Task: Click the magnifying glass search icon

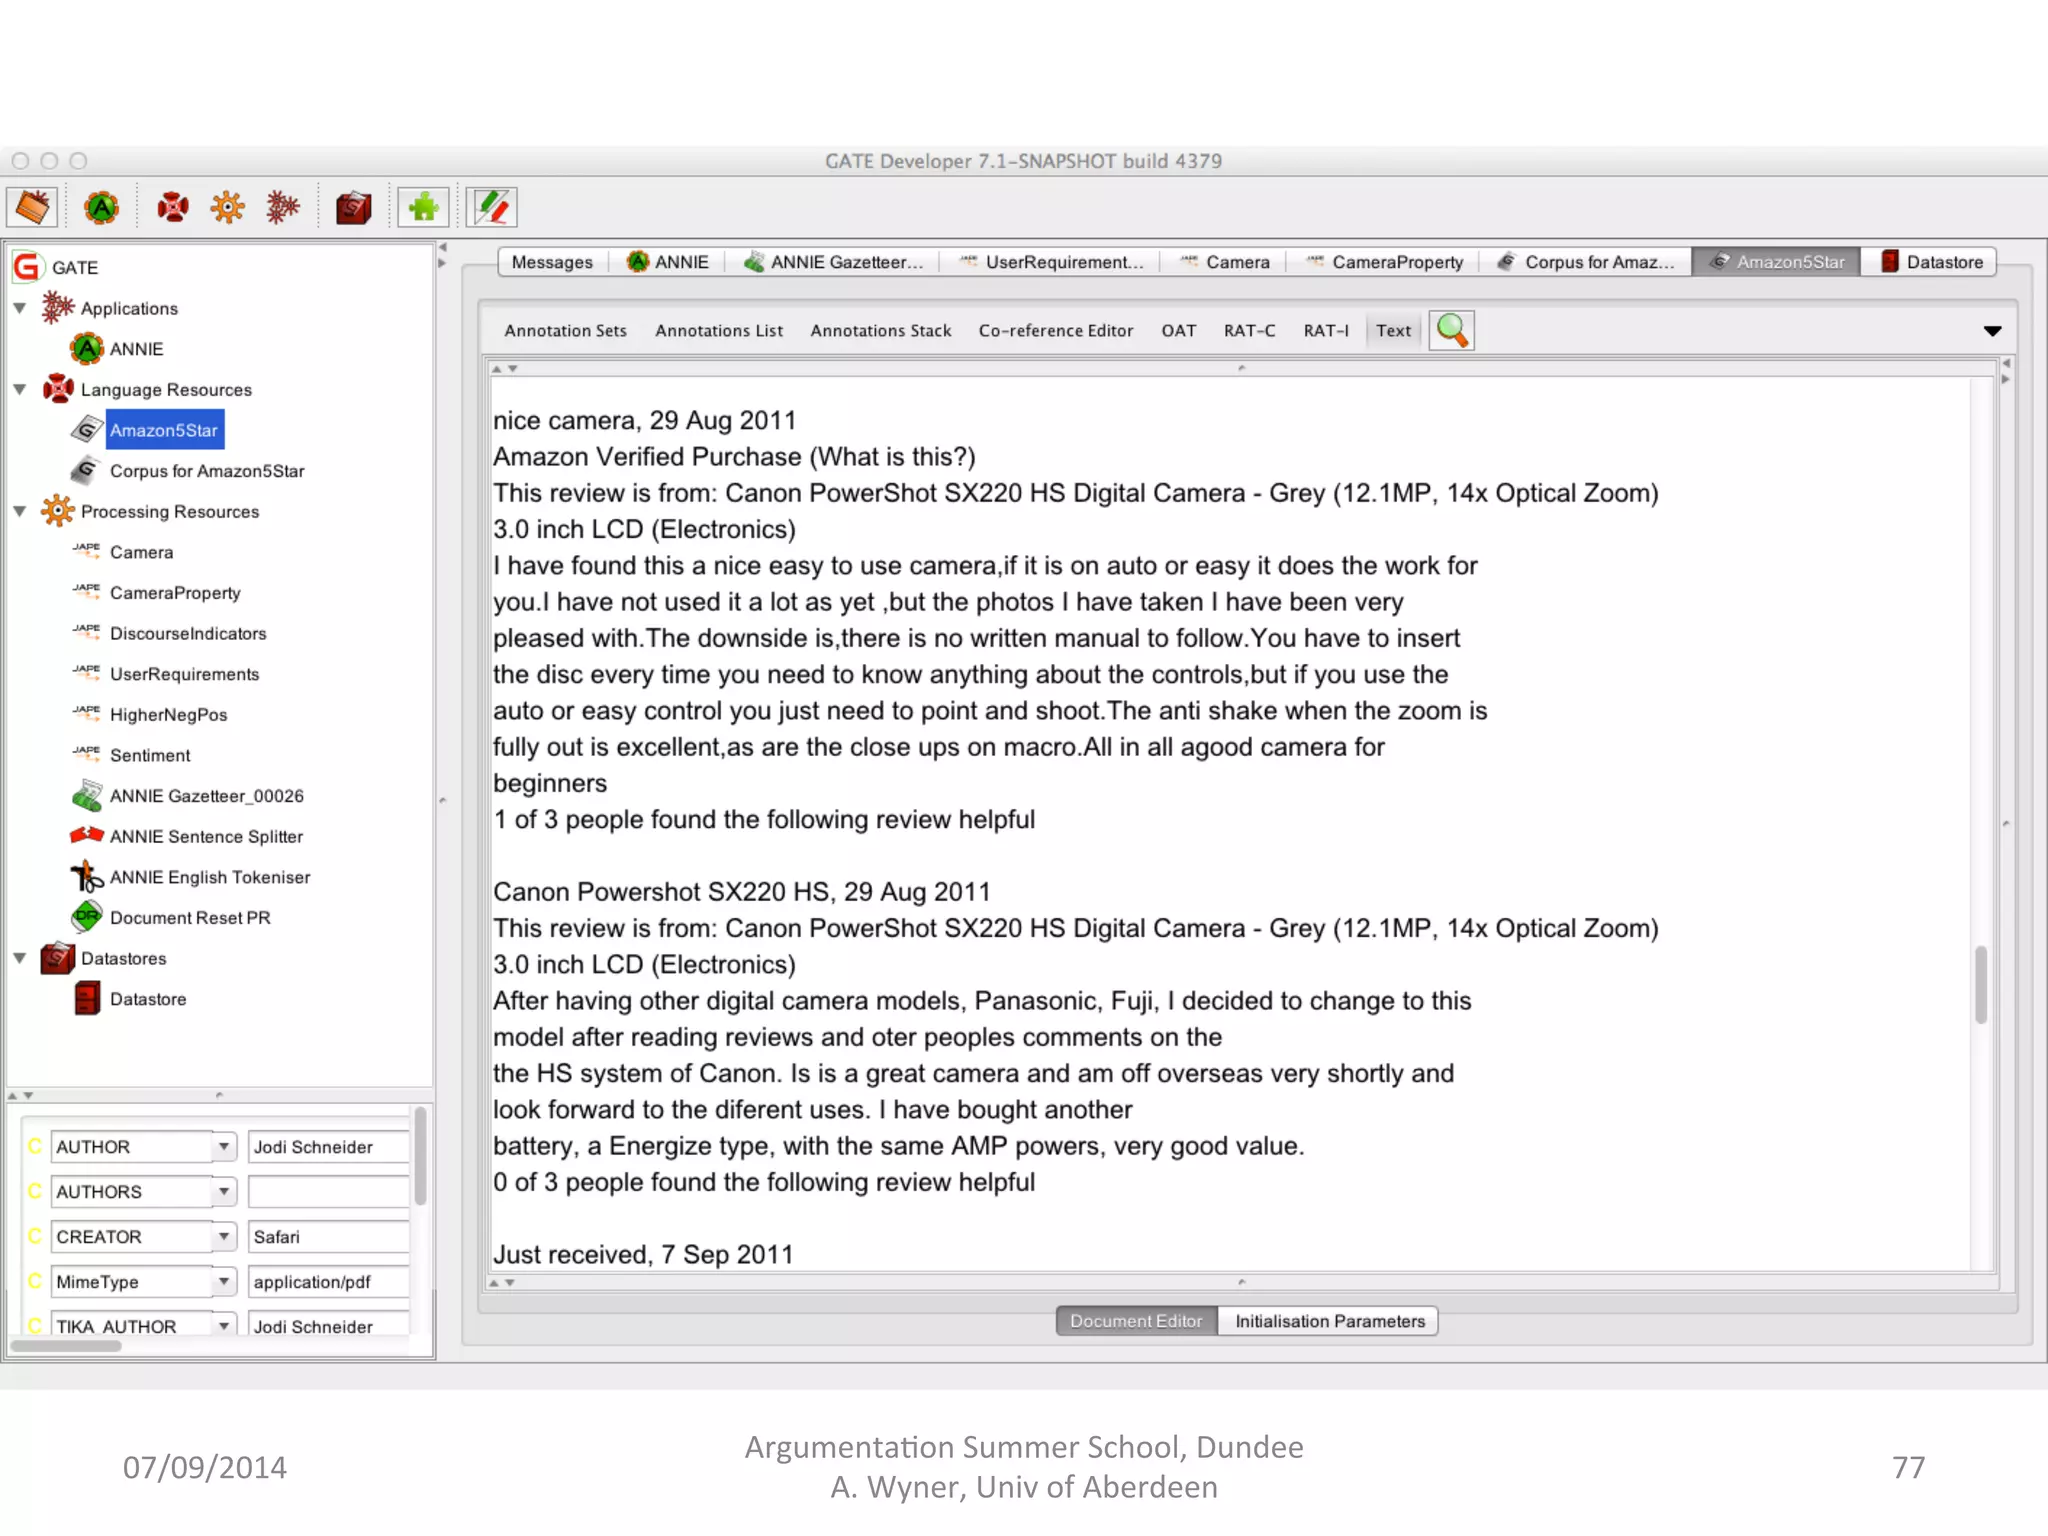Action: point(1451,330)
